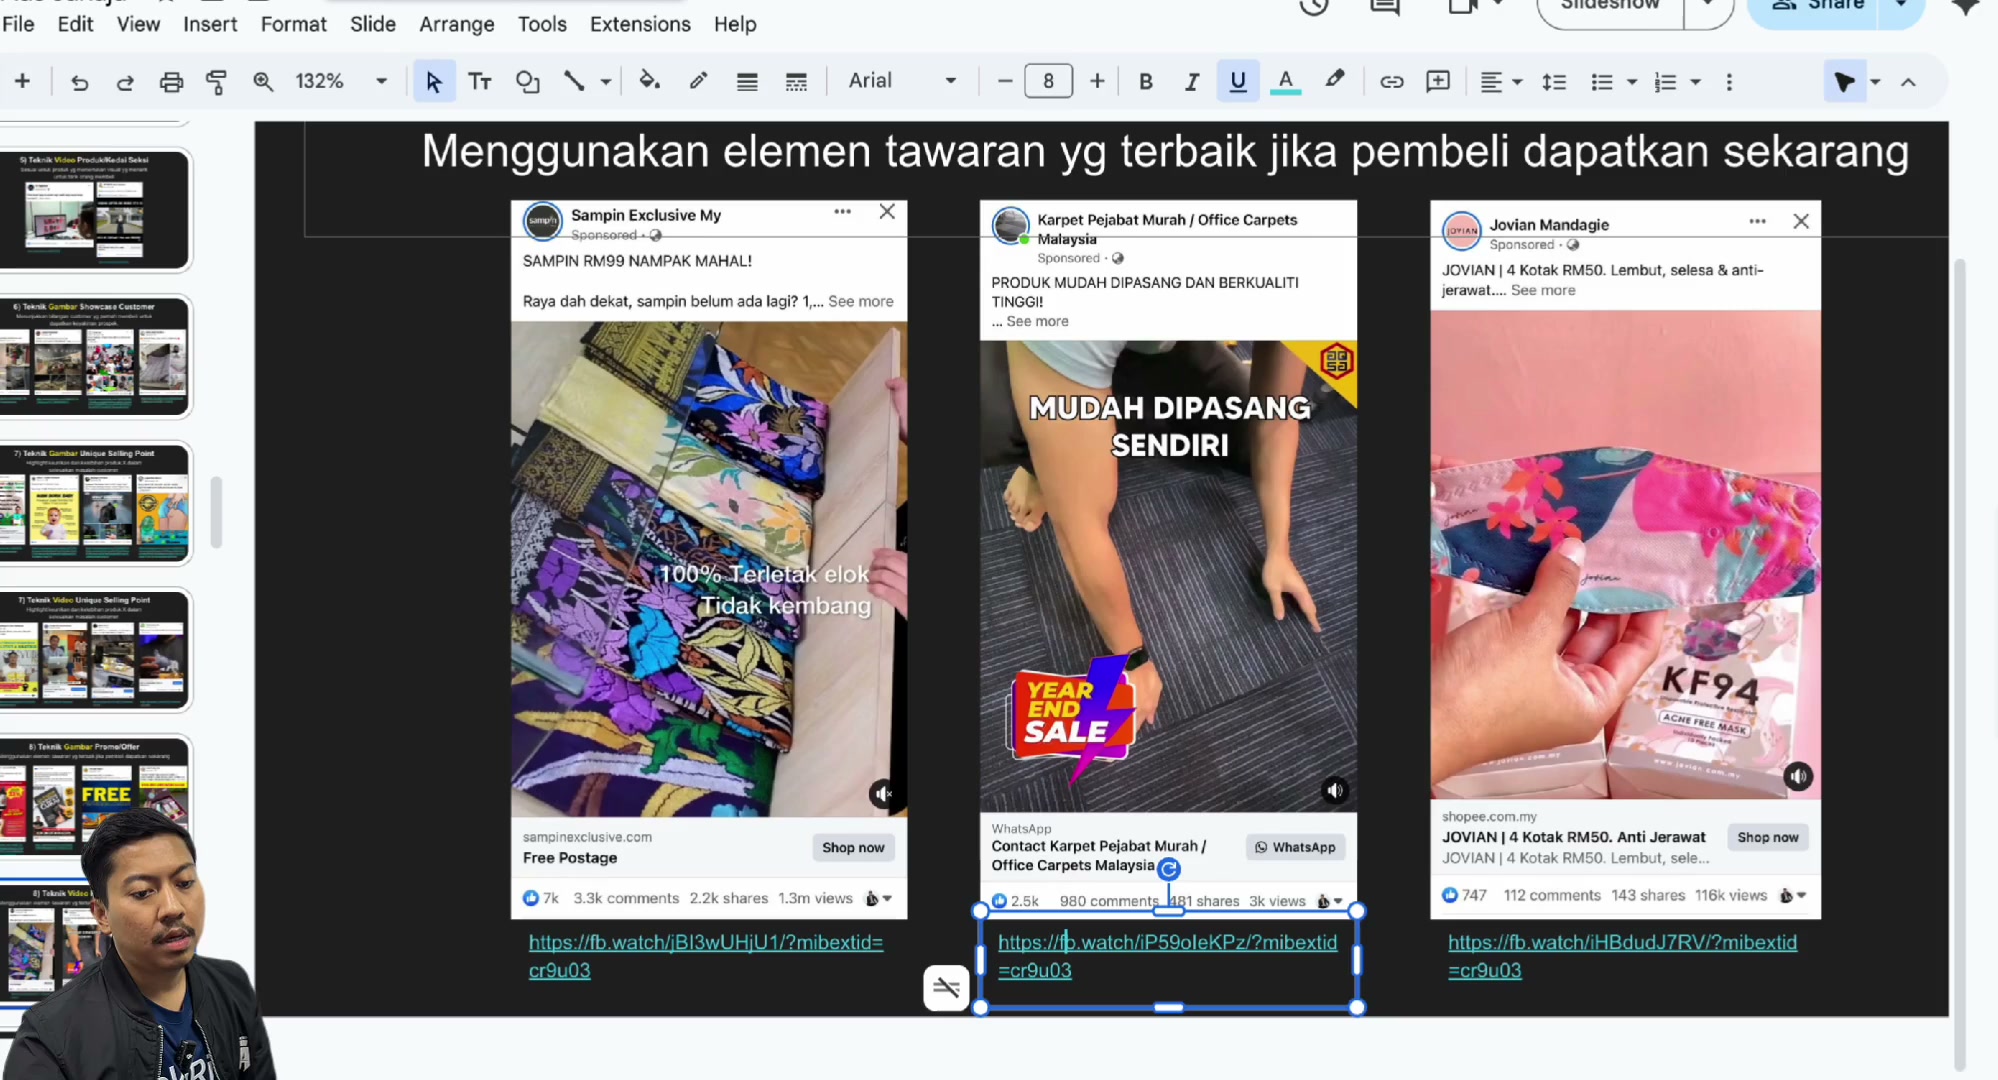Select slide thumbnail 'Teknik Gambar Unique Selling Point'
1998x1080 pixels.
[x=96, y=503]
